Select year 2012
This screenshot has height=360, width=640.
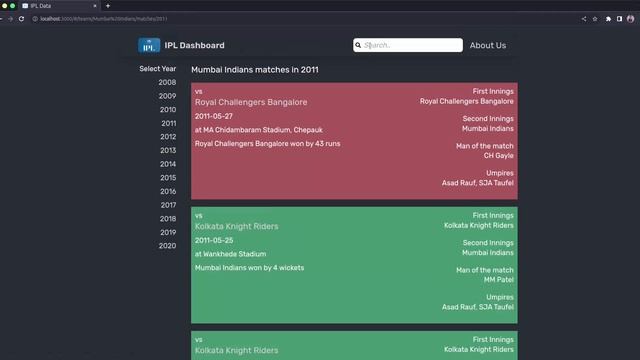pyautogui.click(x=168, y=137)
